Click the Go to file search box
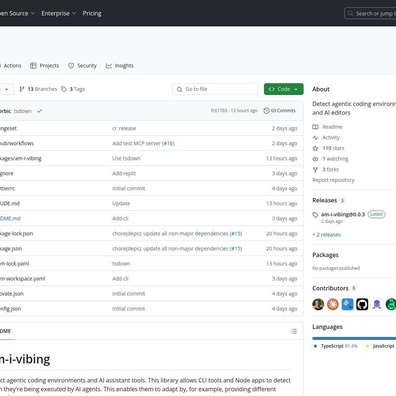 pos(215,89)
